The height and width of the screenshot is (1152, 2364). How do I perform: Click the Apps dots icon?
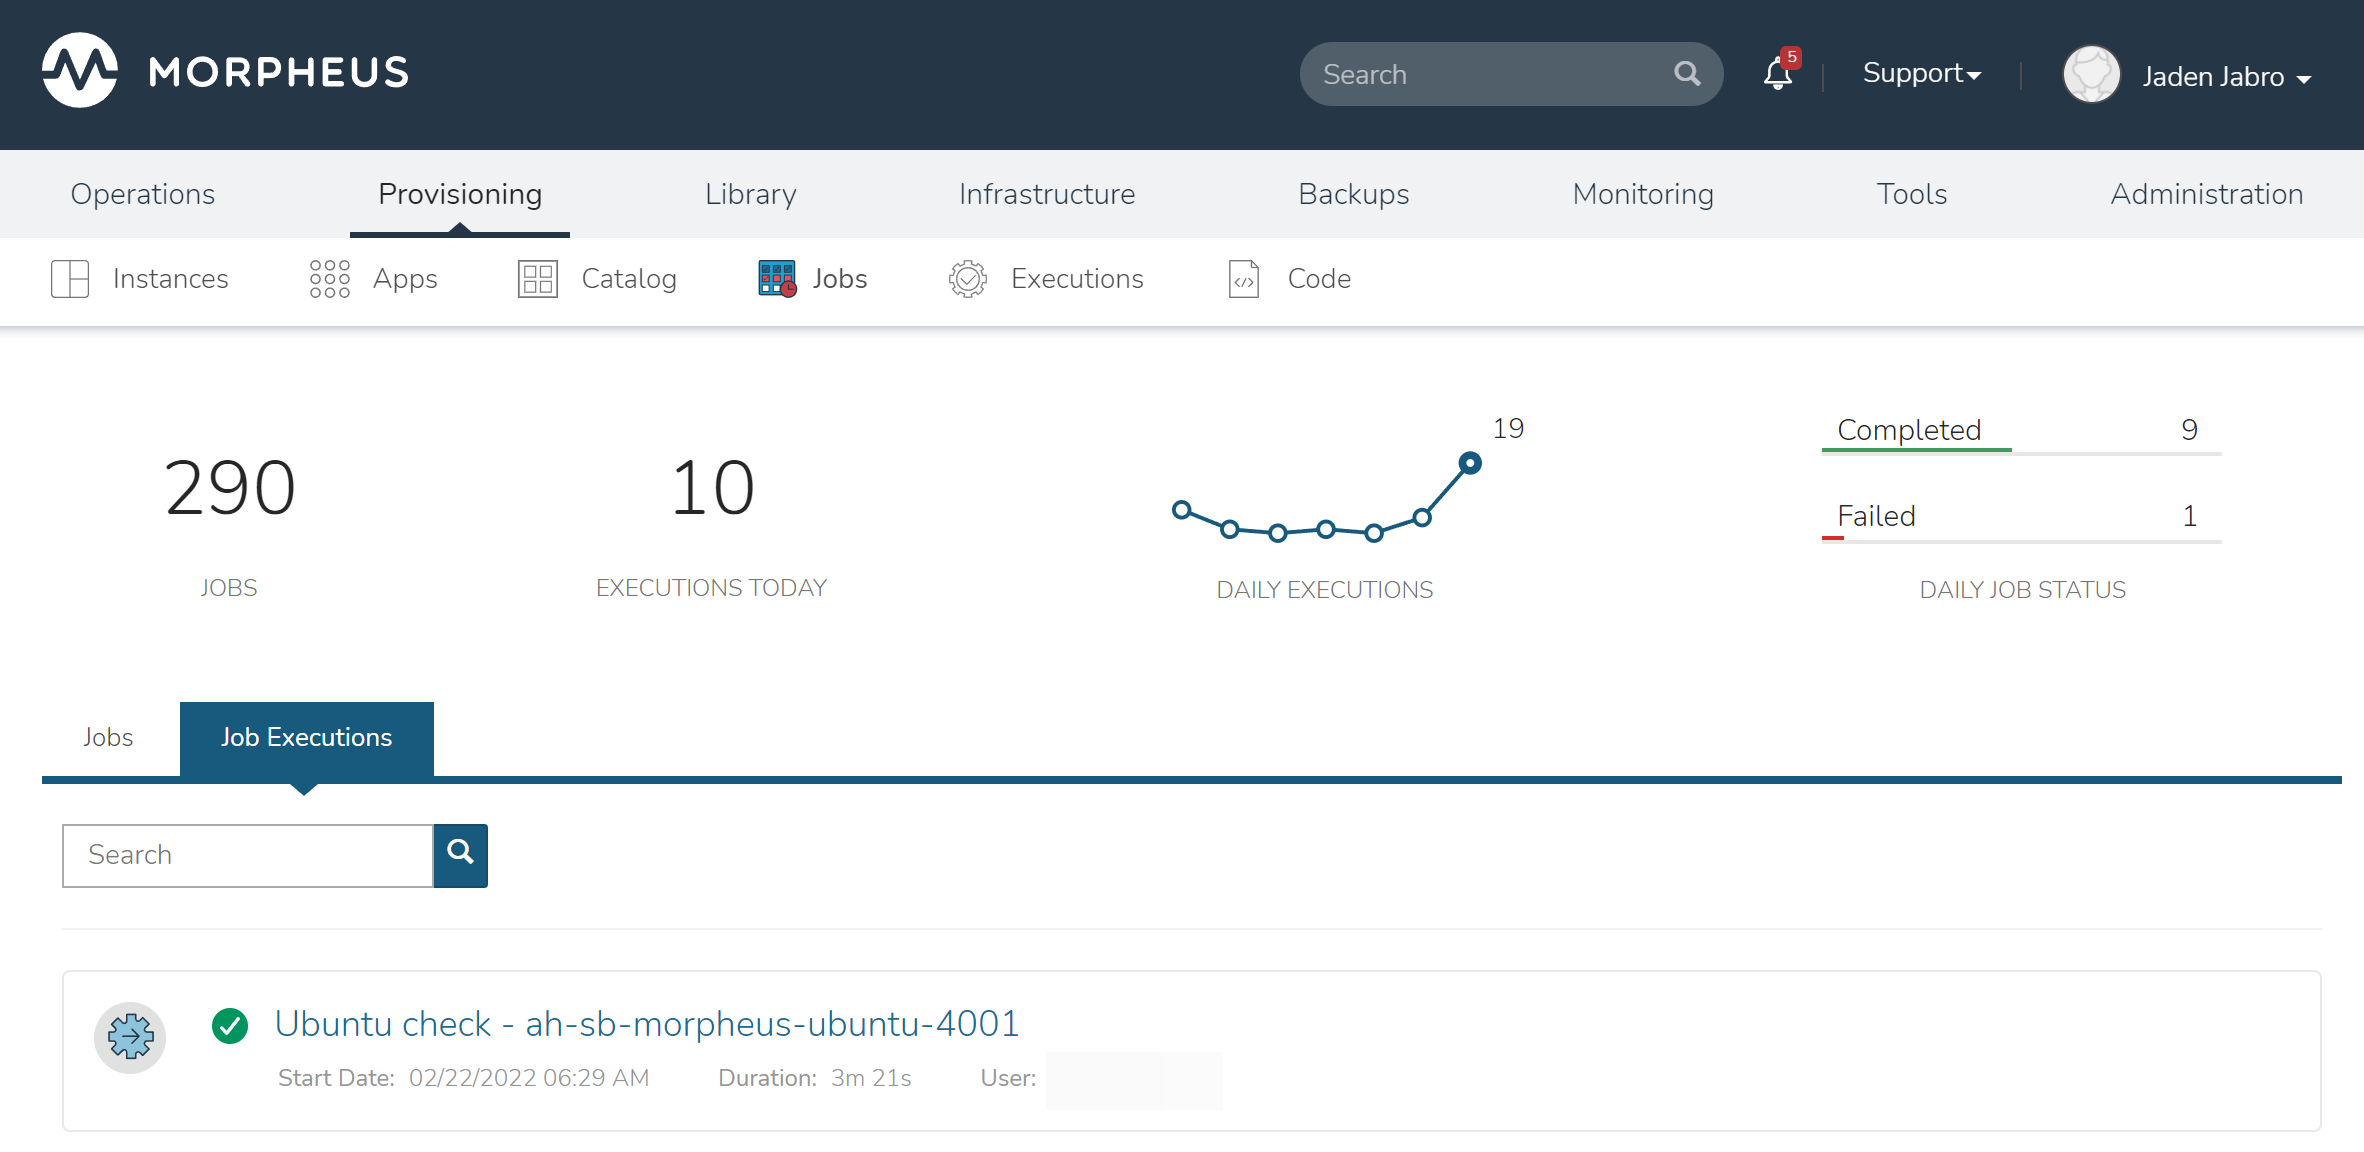[x=329, y=279]
